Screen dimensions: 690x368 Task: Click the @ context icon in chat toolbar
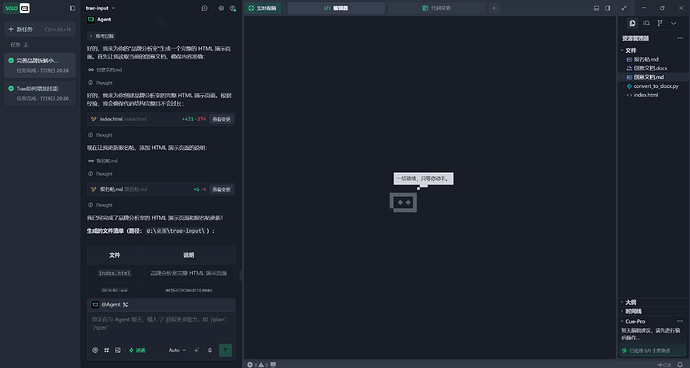[x=95, y=350]
